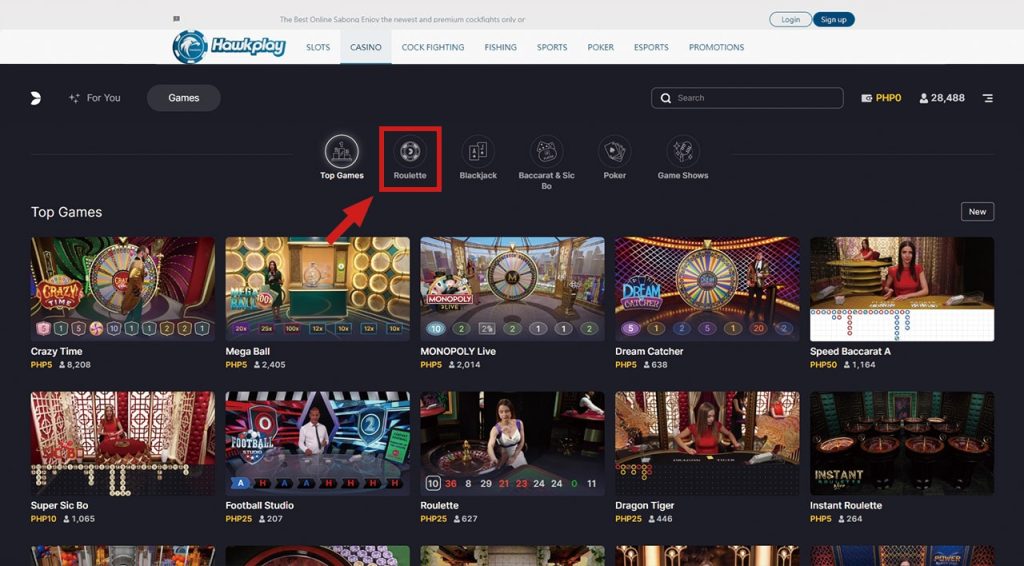Open the PROMOTIONS menu

(716, 47)
